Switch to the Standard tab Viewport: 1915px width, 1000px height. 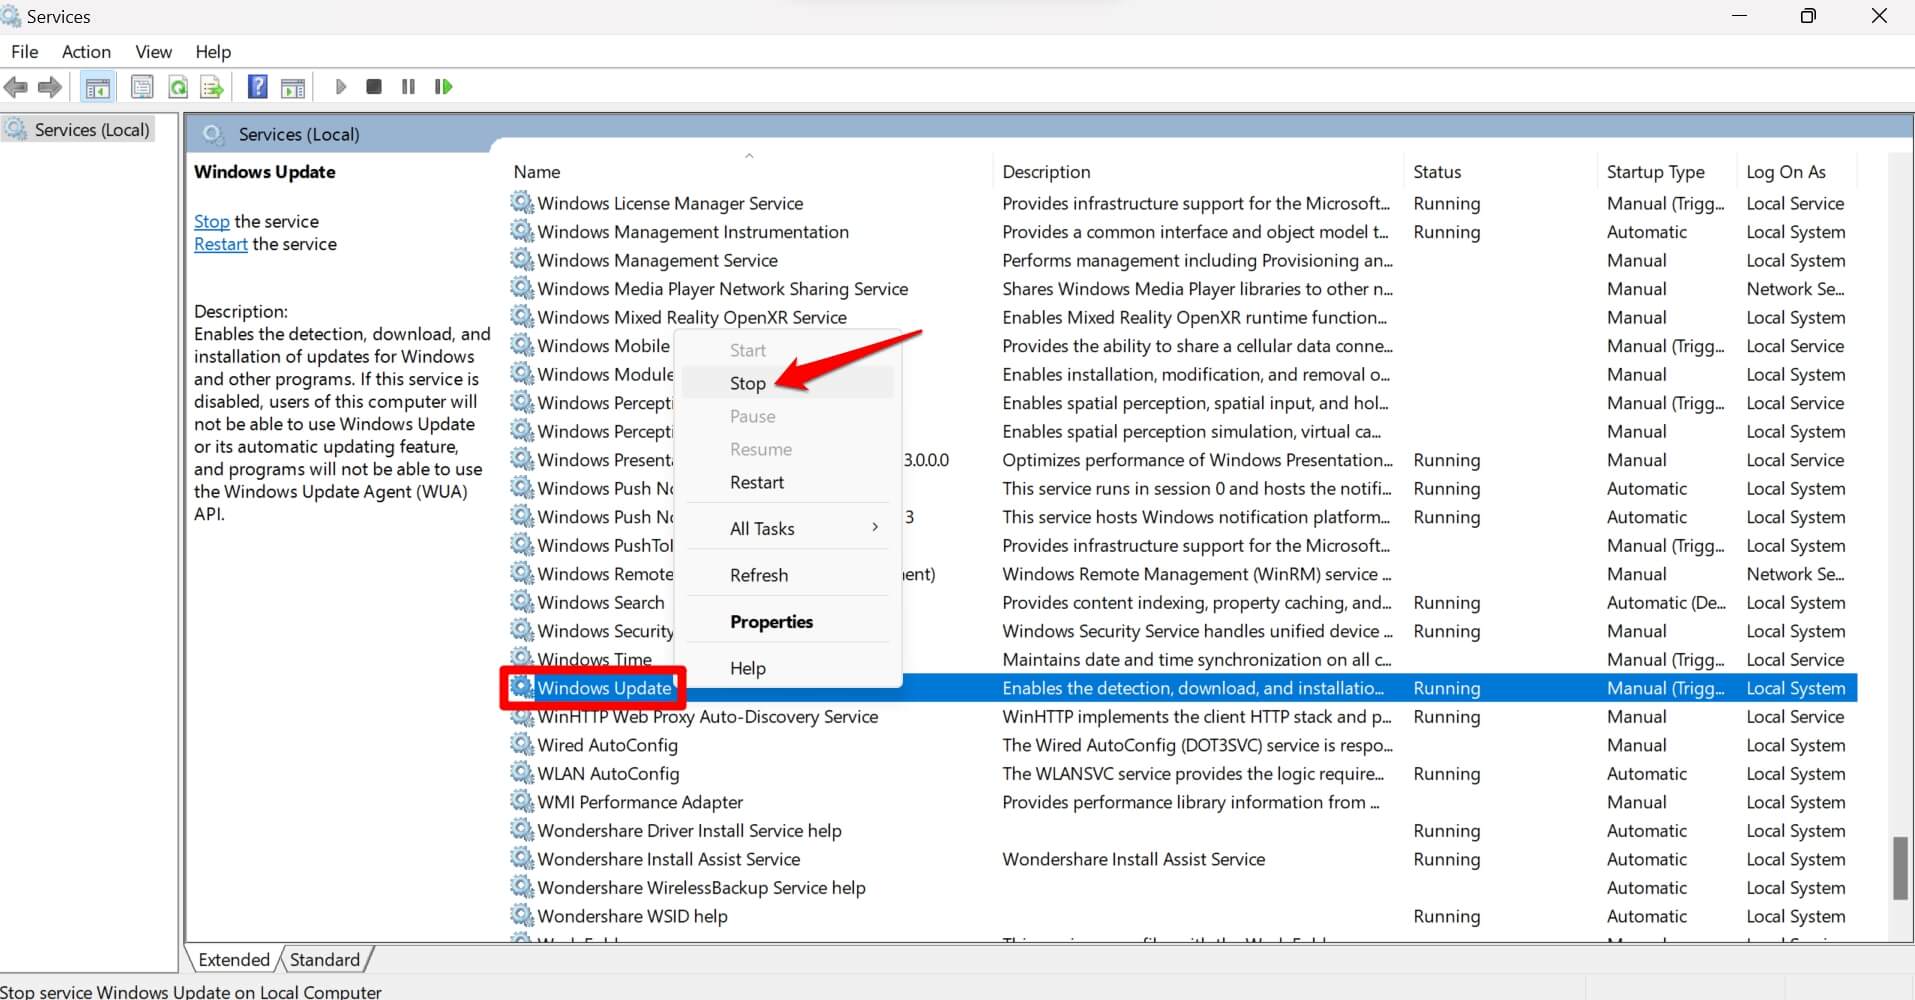point(325,959)
